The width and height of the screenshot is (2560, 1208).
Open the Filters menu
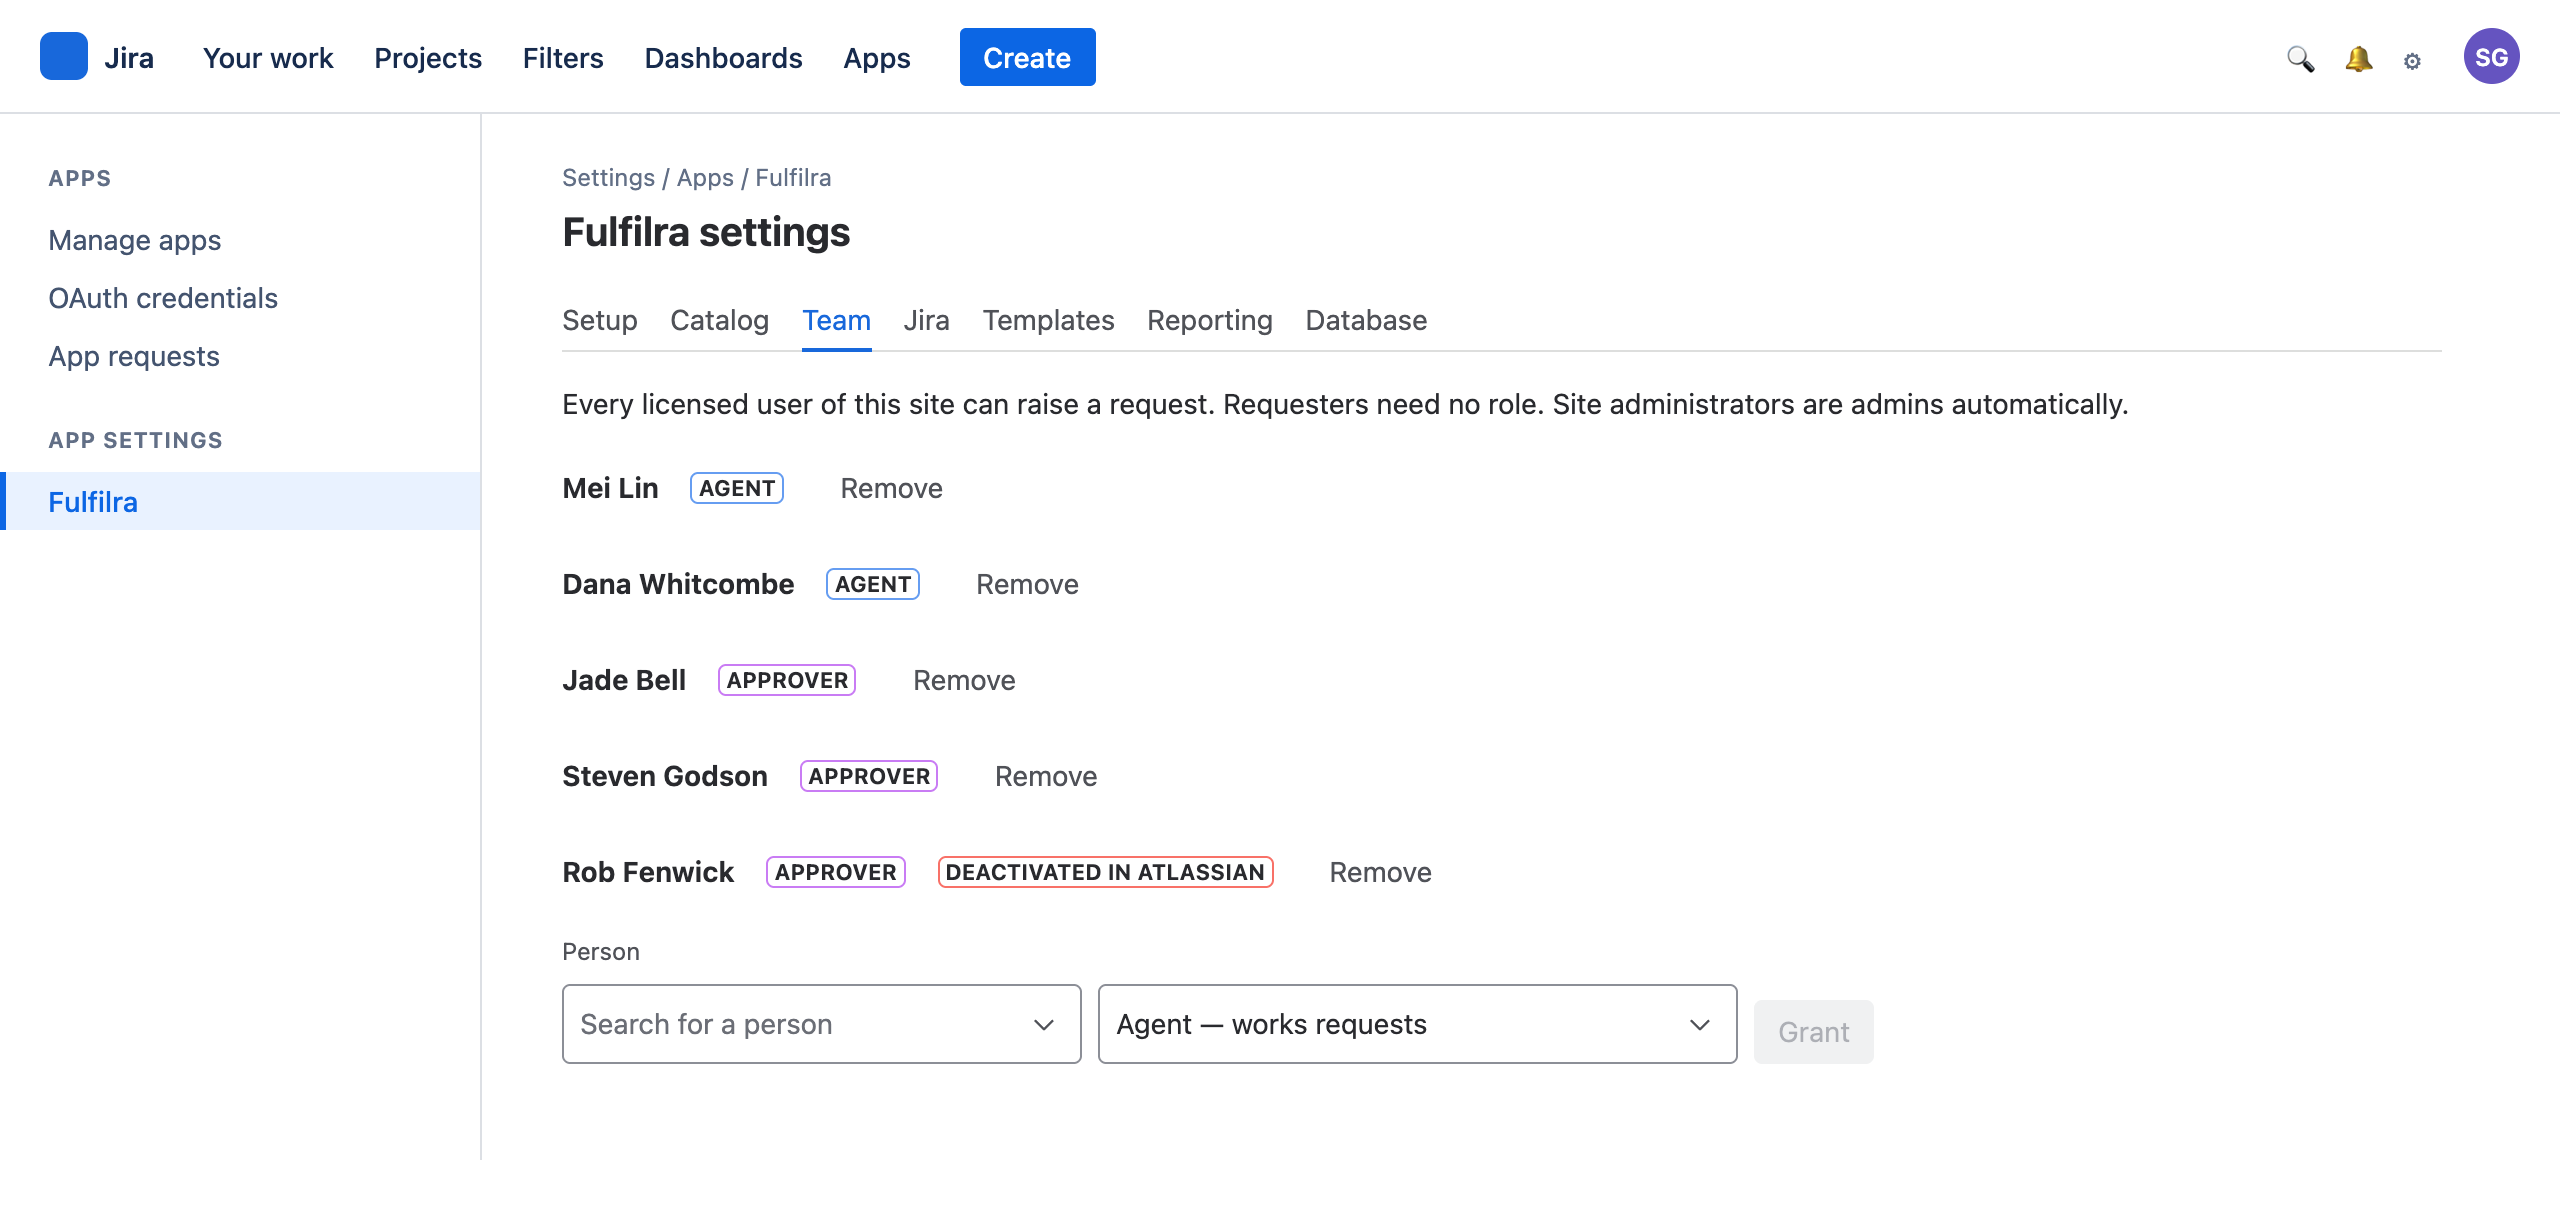[563, 58]
